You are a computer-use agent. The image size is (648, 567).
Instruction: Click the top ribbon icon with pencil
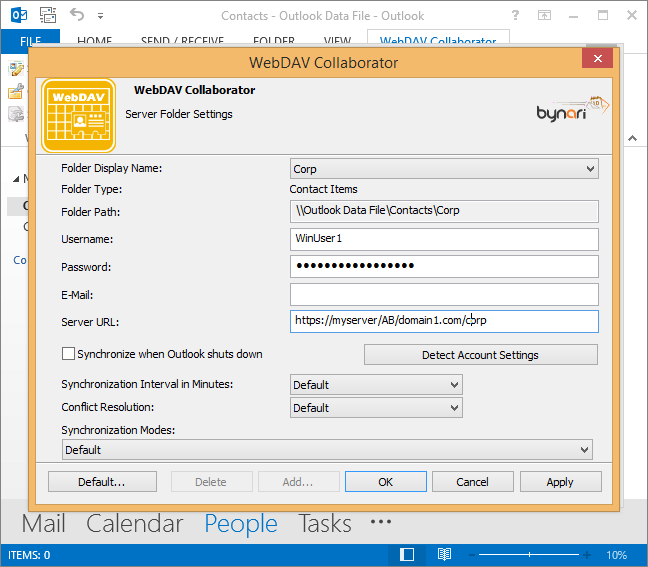pos(16,69)
